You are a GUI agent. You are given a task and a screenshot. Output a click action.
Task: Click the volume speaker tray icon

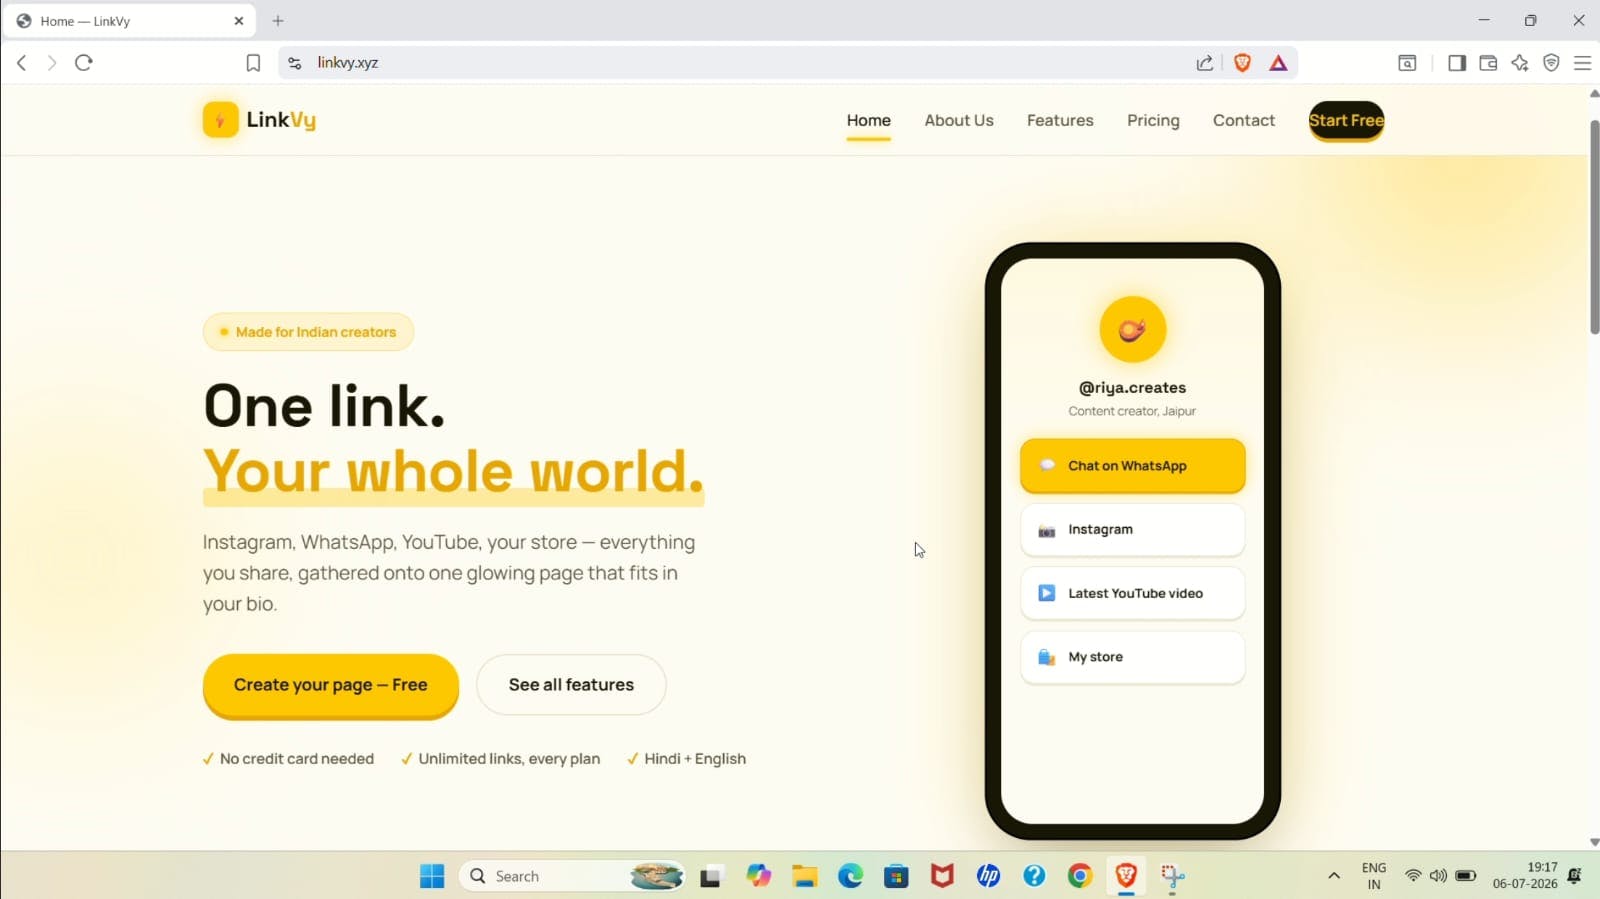[1438, 876]
